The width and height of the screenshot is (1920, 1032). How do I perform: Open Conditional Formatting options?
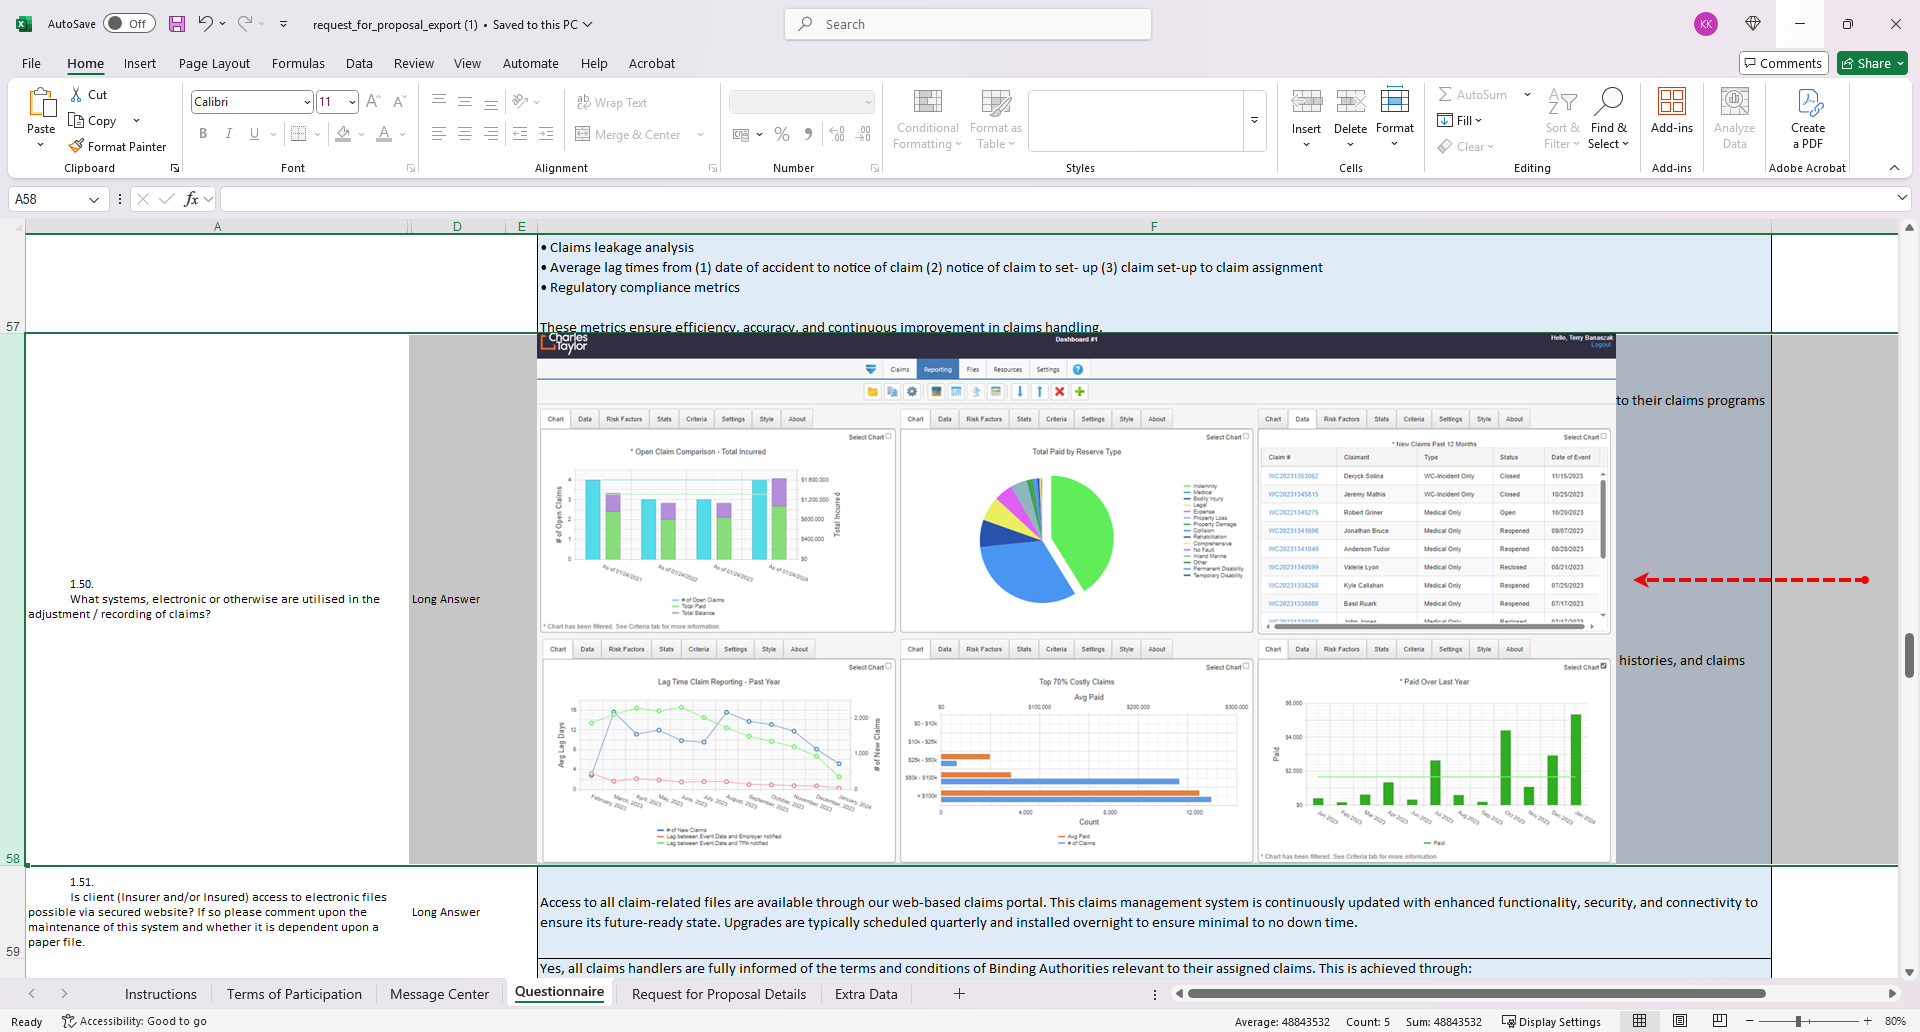(x=927, y=118)
